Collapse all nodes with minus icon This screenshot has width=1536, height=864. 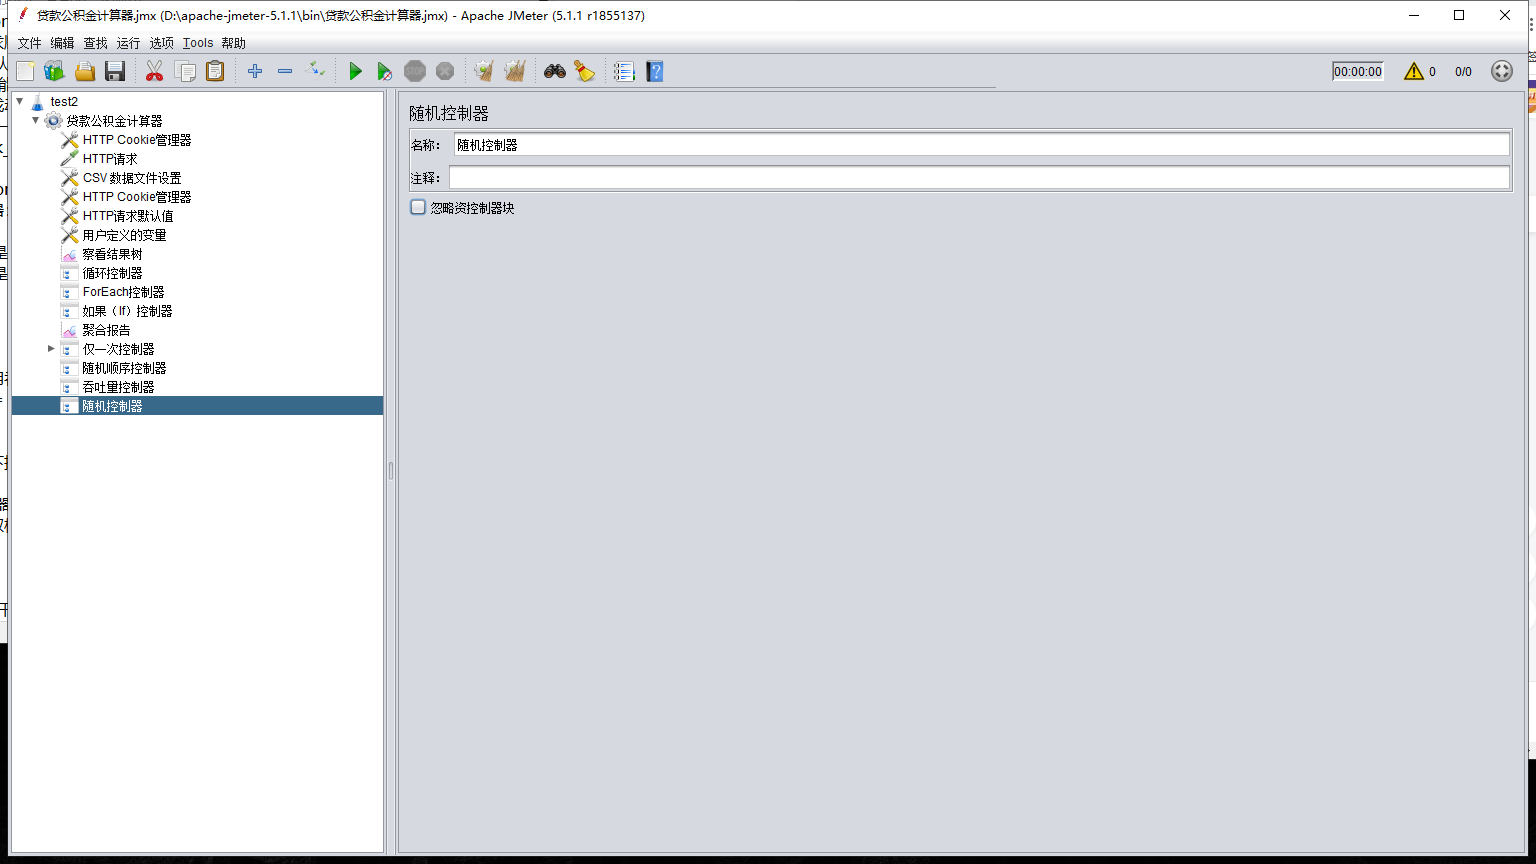pyautogui.click(x=285, y=71)
